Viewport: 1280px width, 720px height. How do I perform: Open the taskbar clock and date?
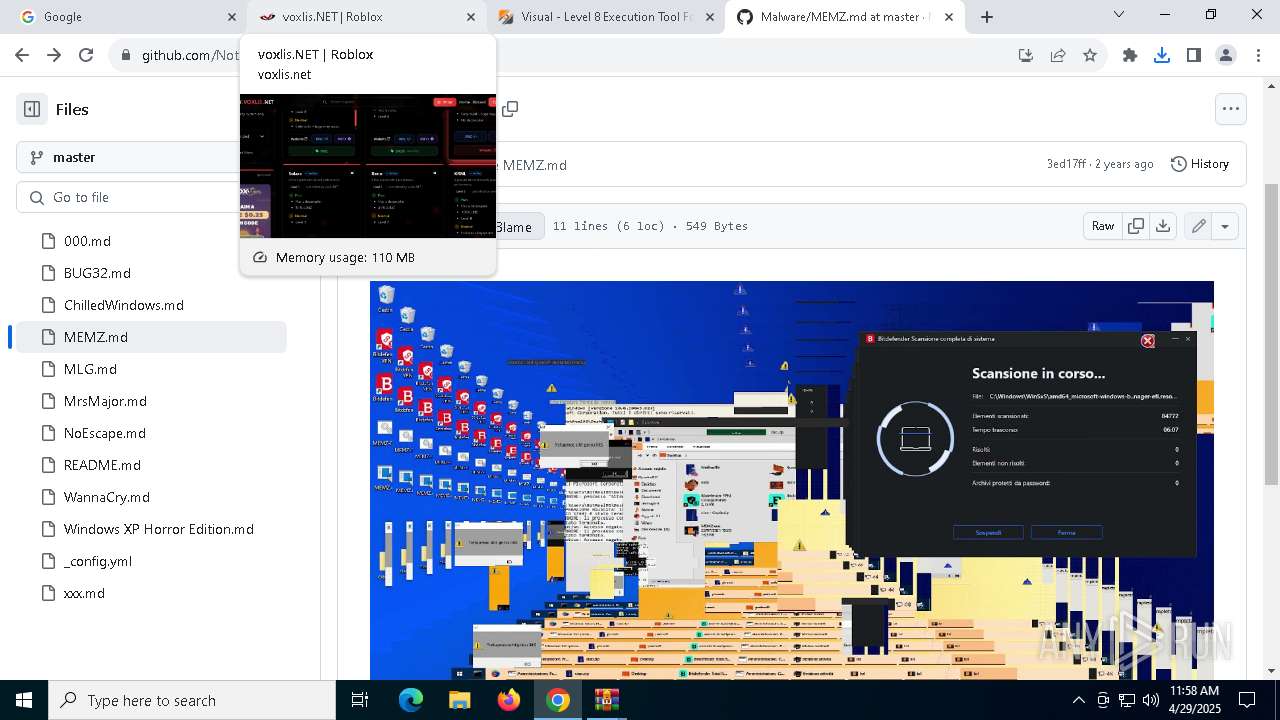tap(1194, 700)
